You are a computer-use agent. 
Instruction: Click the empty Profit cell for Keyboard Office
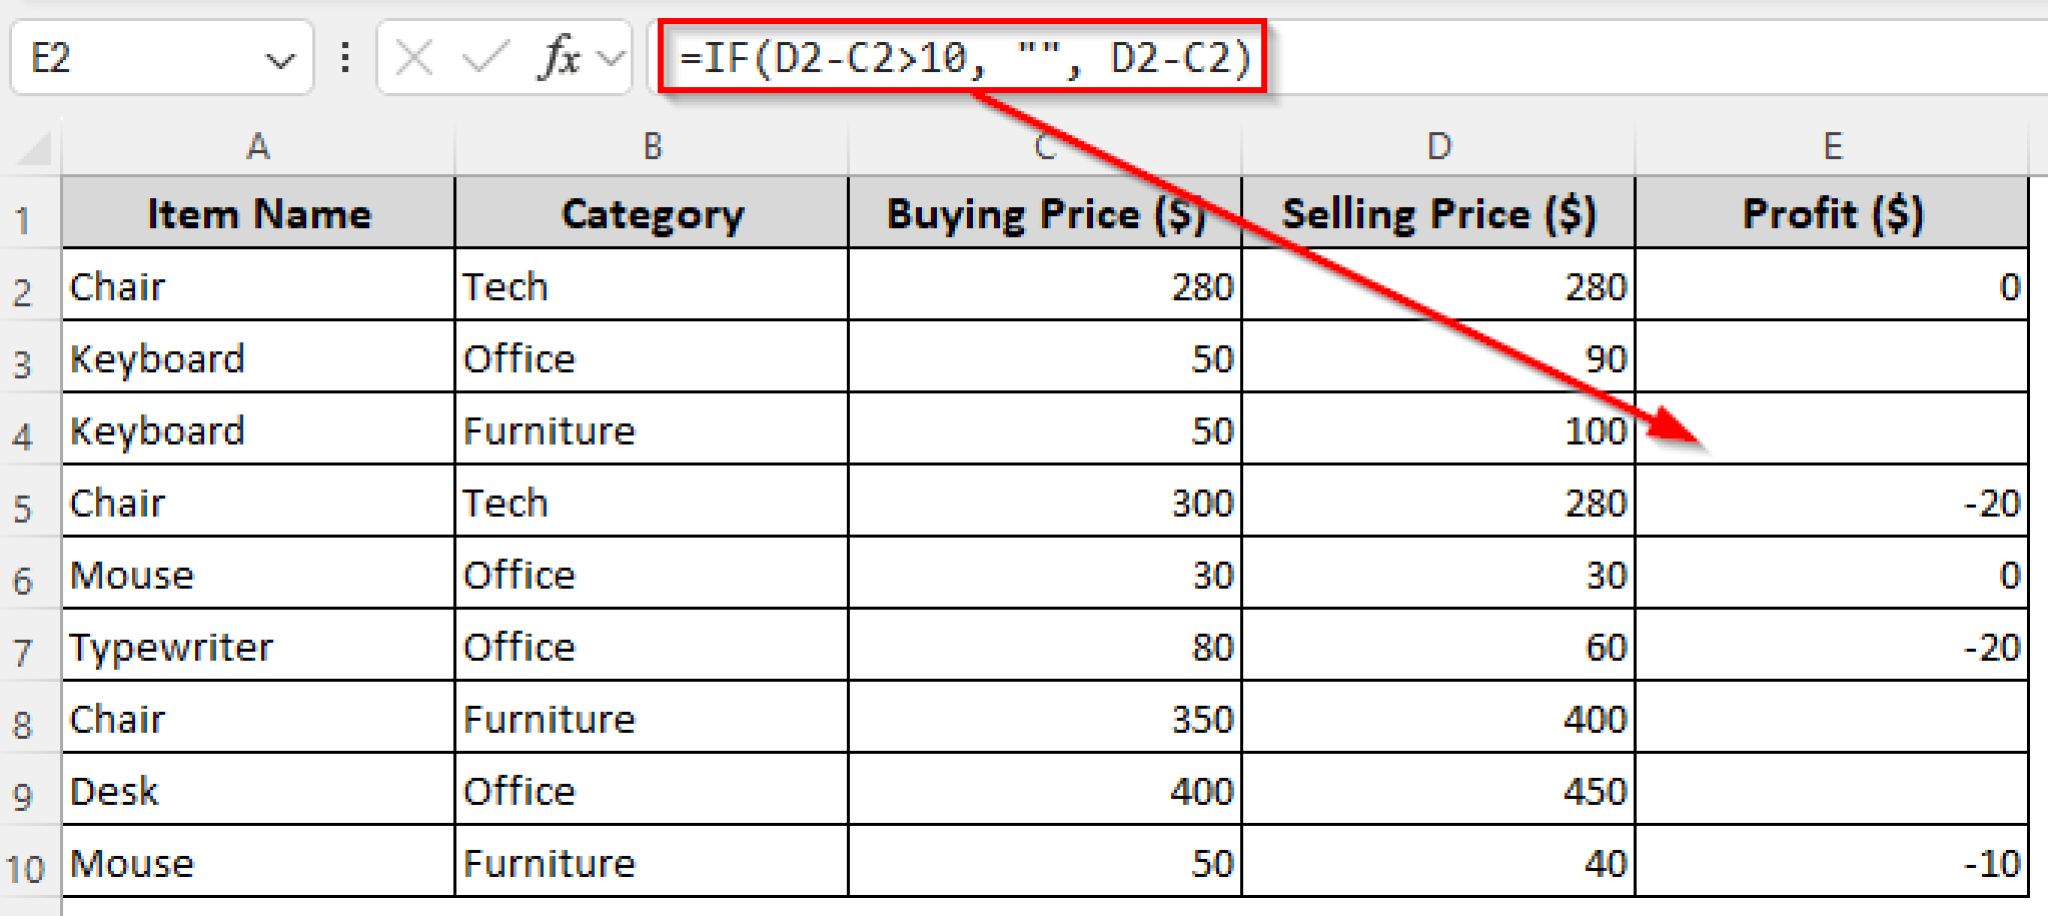pos(1833,358)
